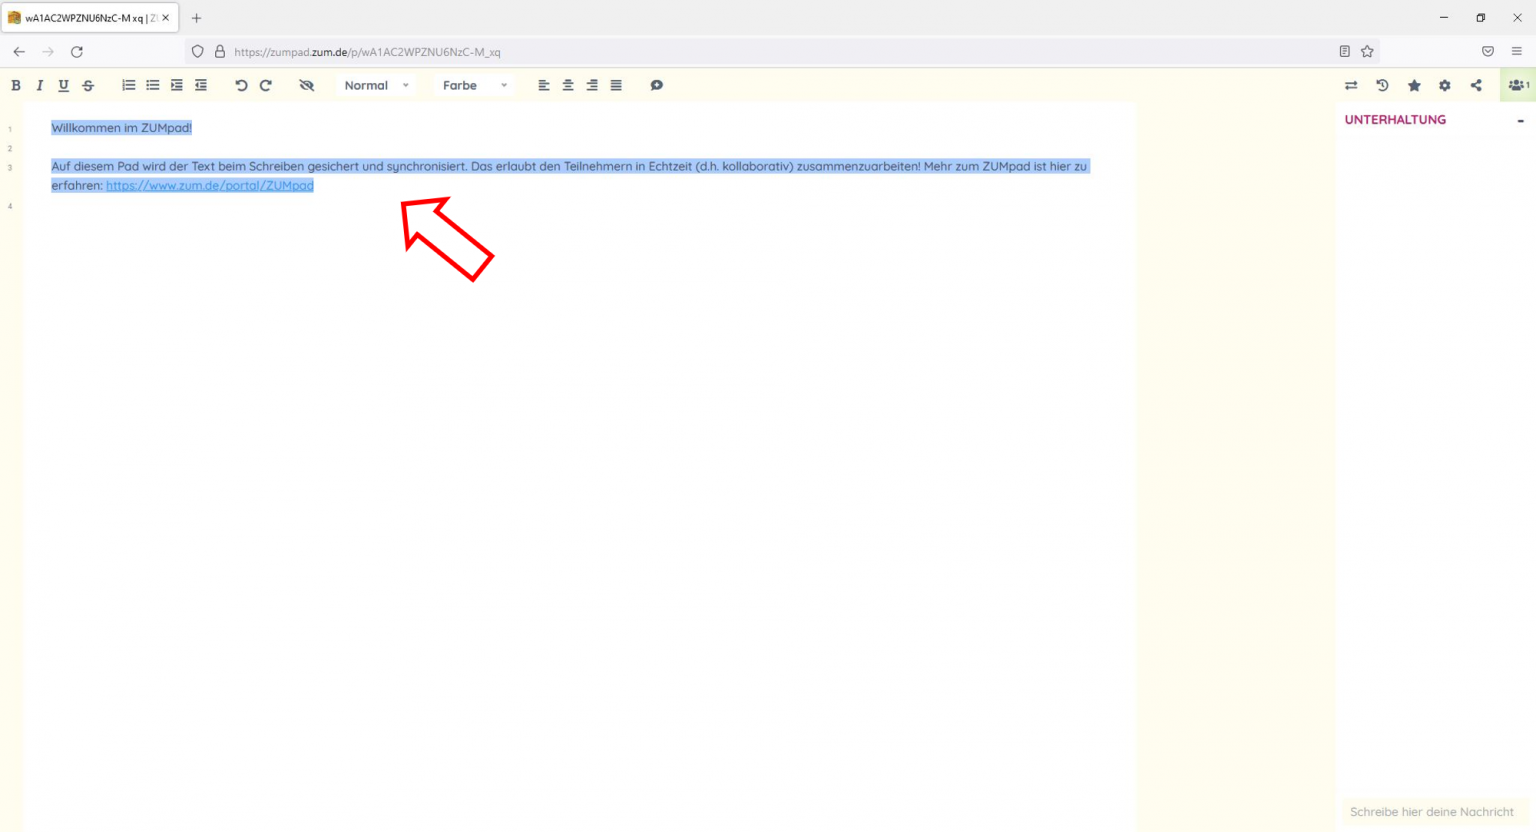This screenshot has height=832, width=1536.
Task: Toggle bold formatting
Action: coord(16,86)
